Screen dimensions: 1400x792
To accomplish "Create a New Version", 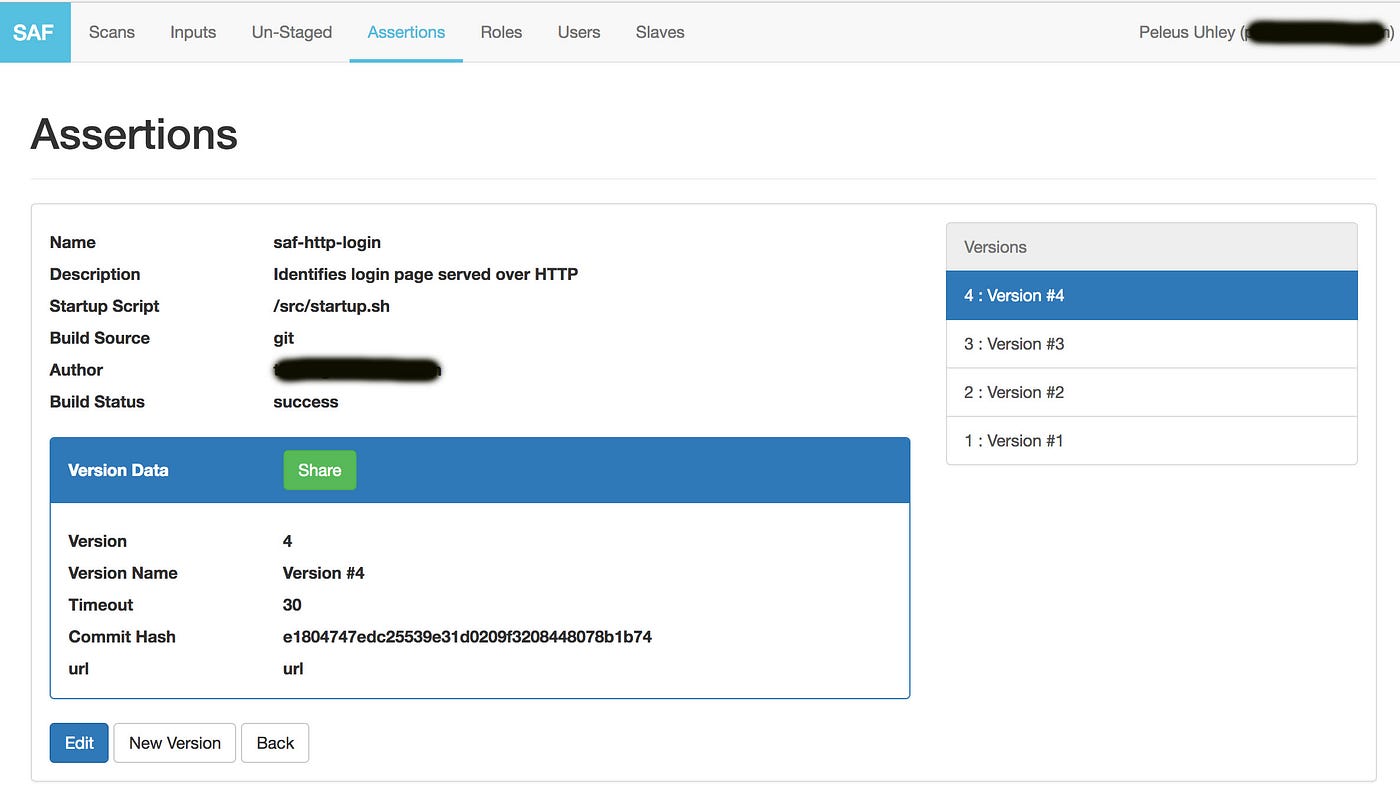I will tap(174, 743).
